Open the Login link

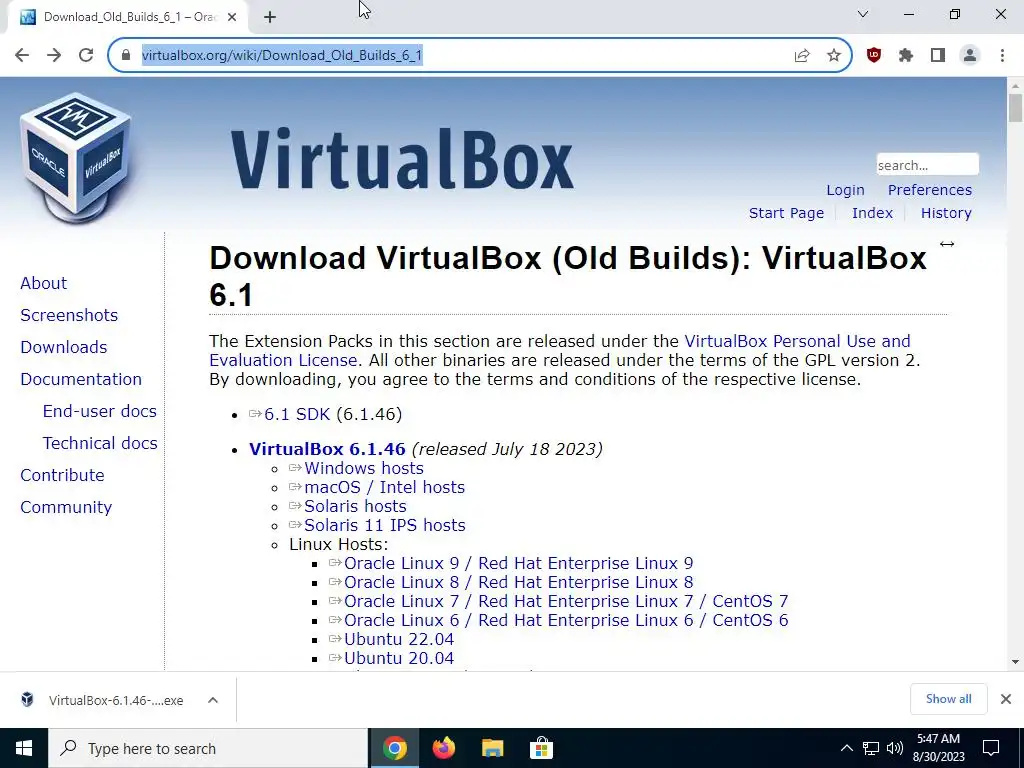click(845, 190)
